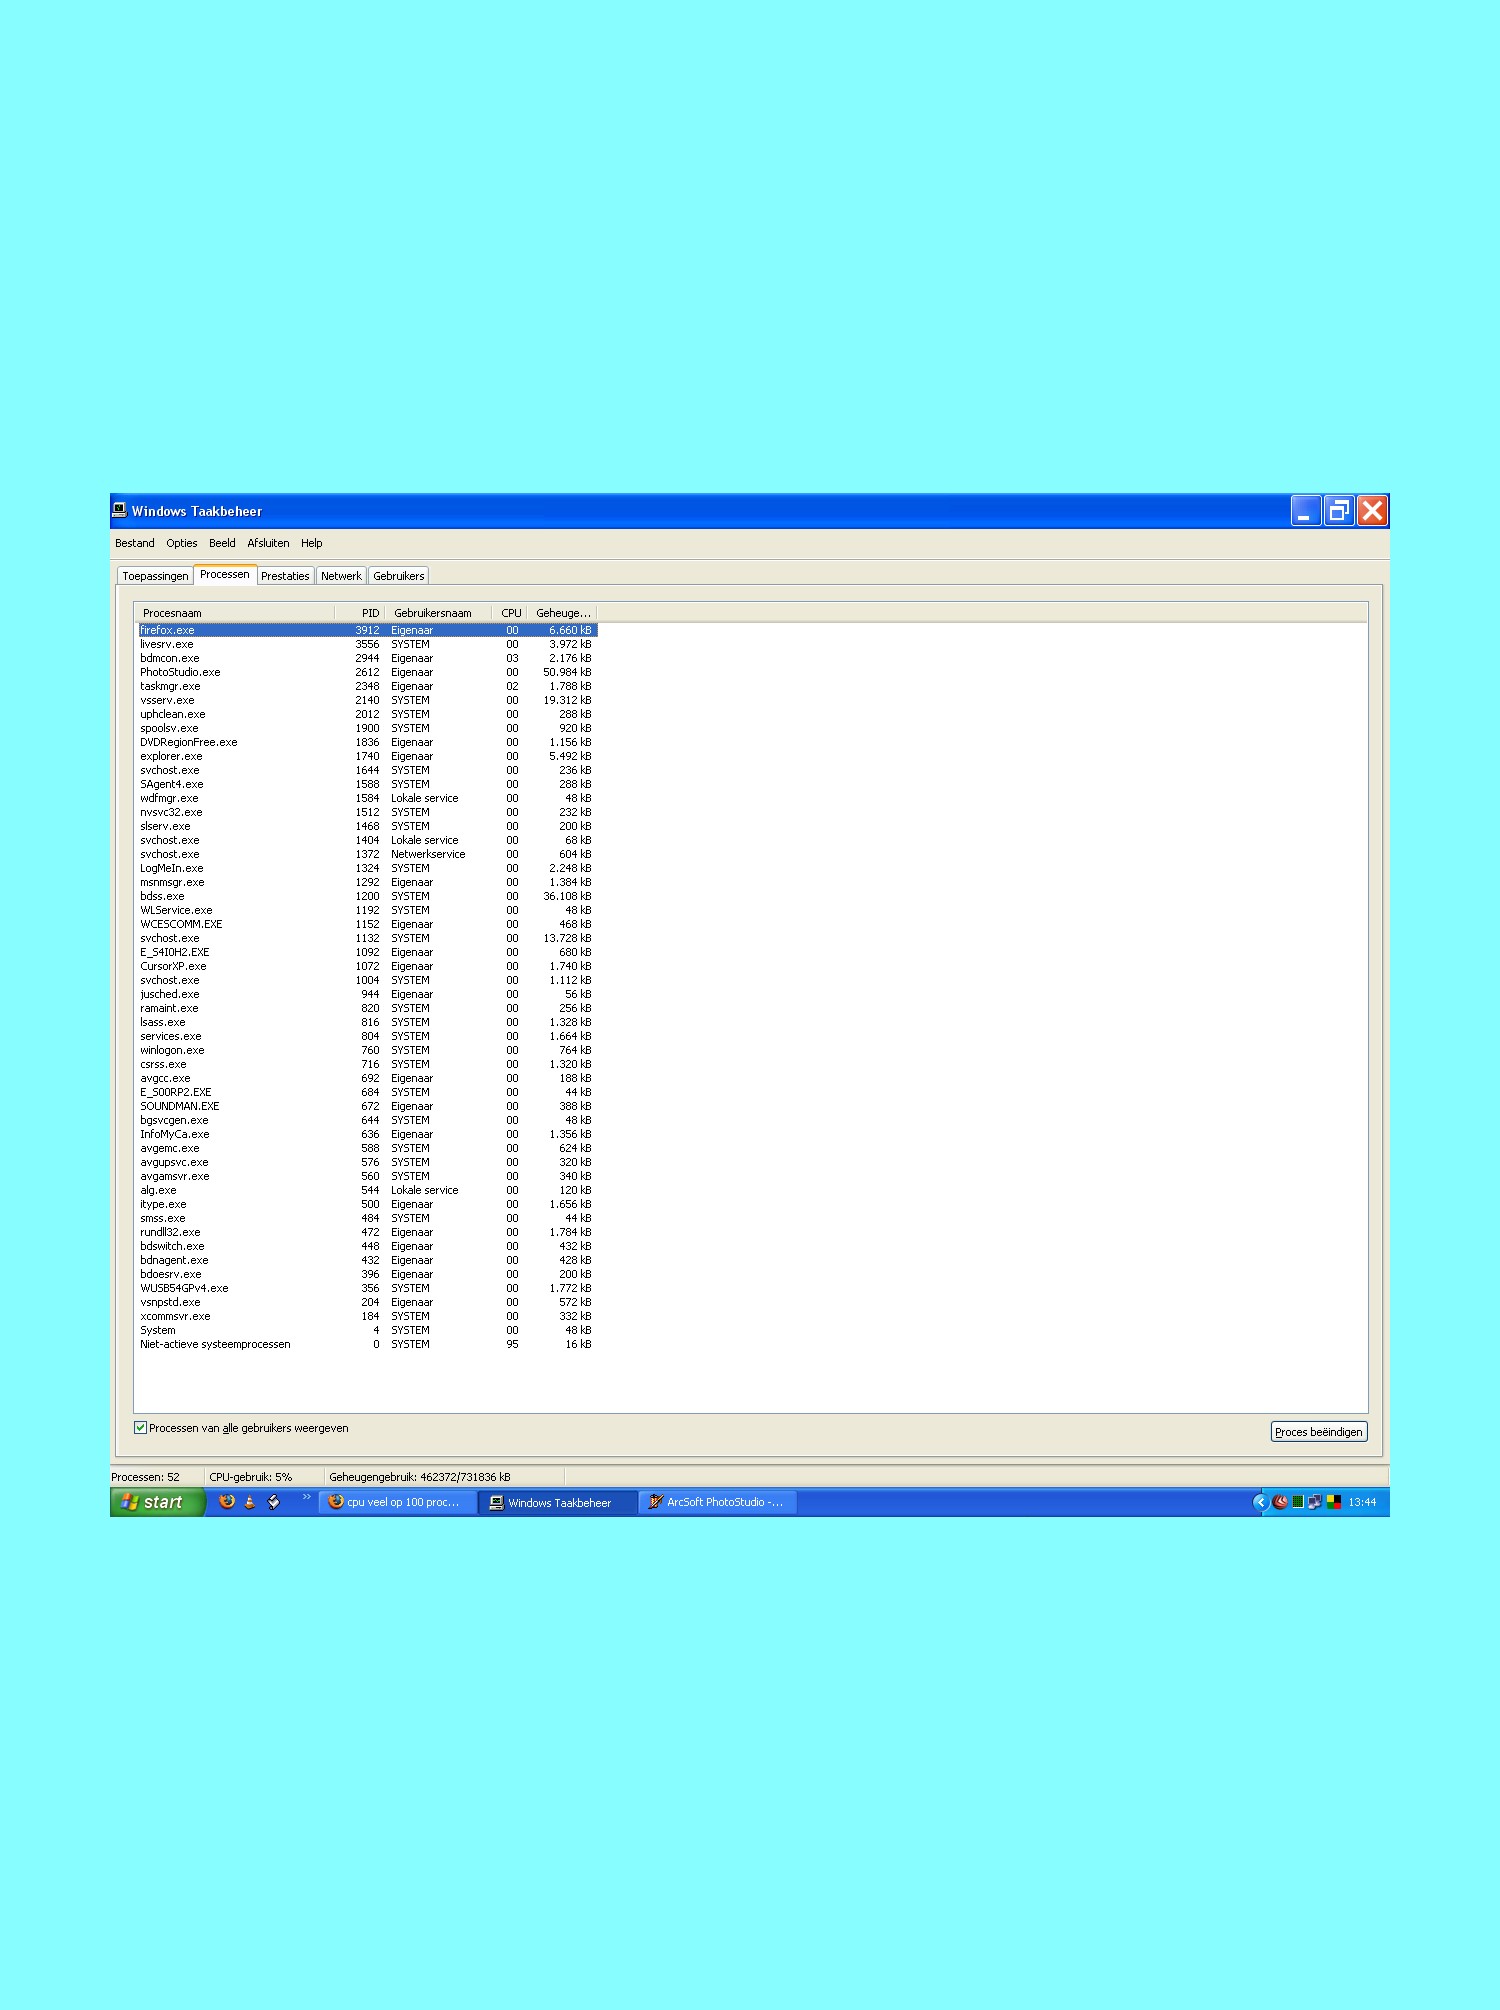Select PhotoStudio.exe in process list

point(367,672)
